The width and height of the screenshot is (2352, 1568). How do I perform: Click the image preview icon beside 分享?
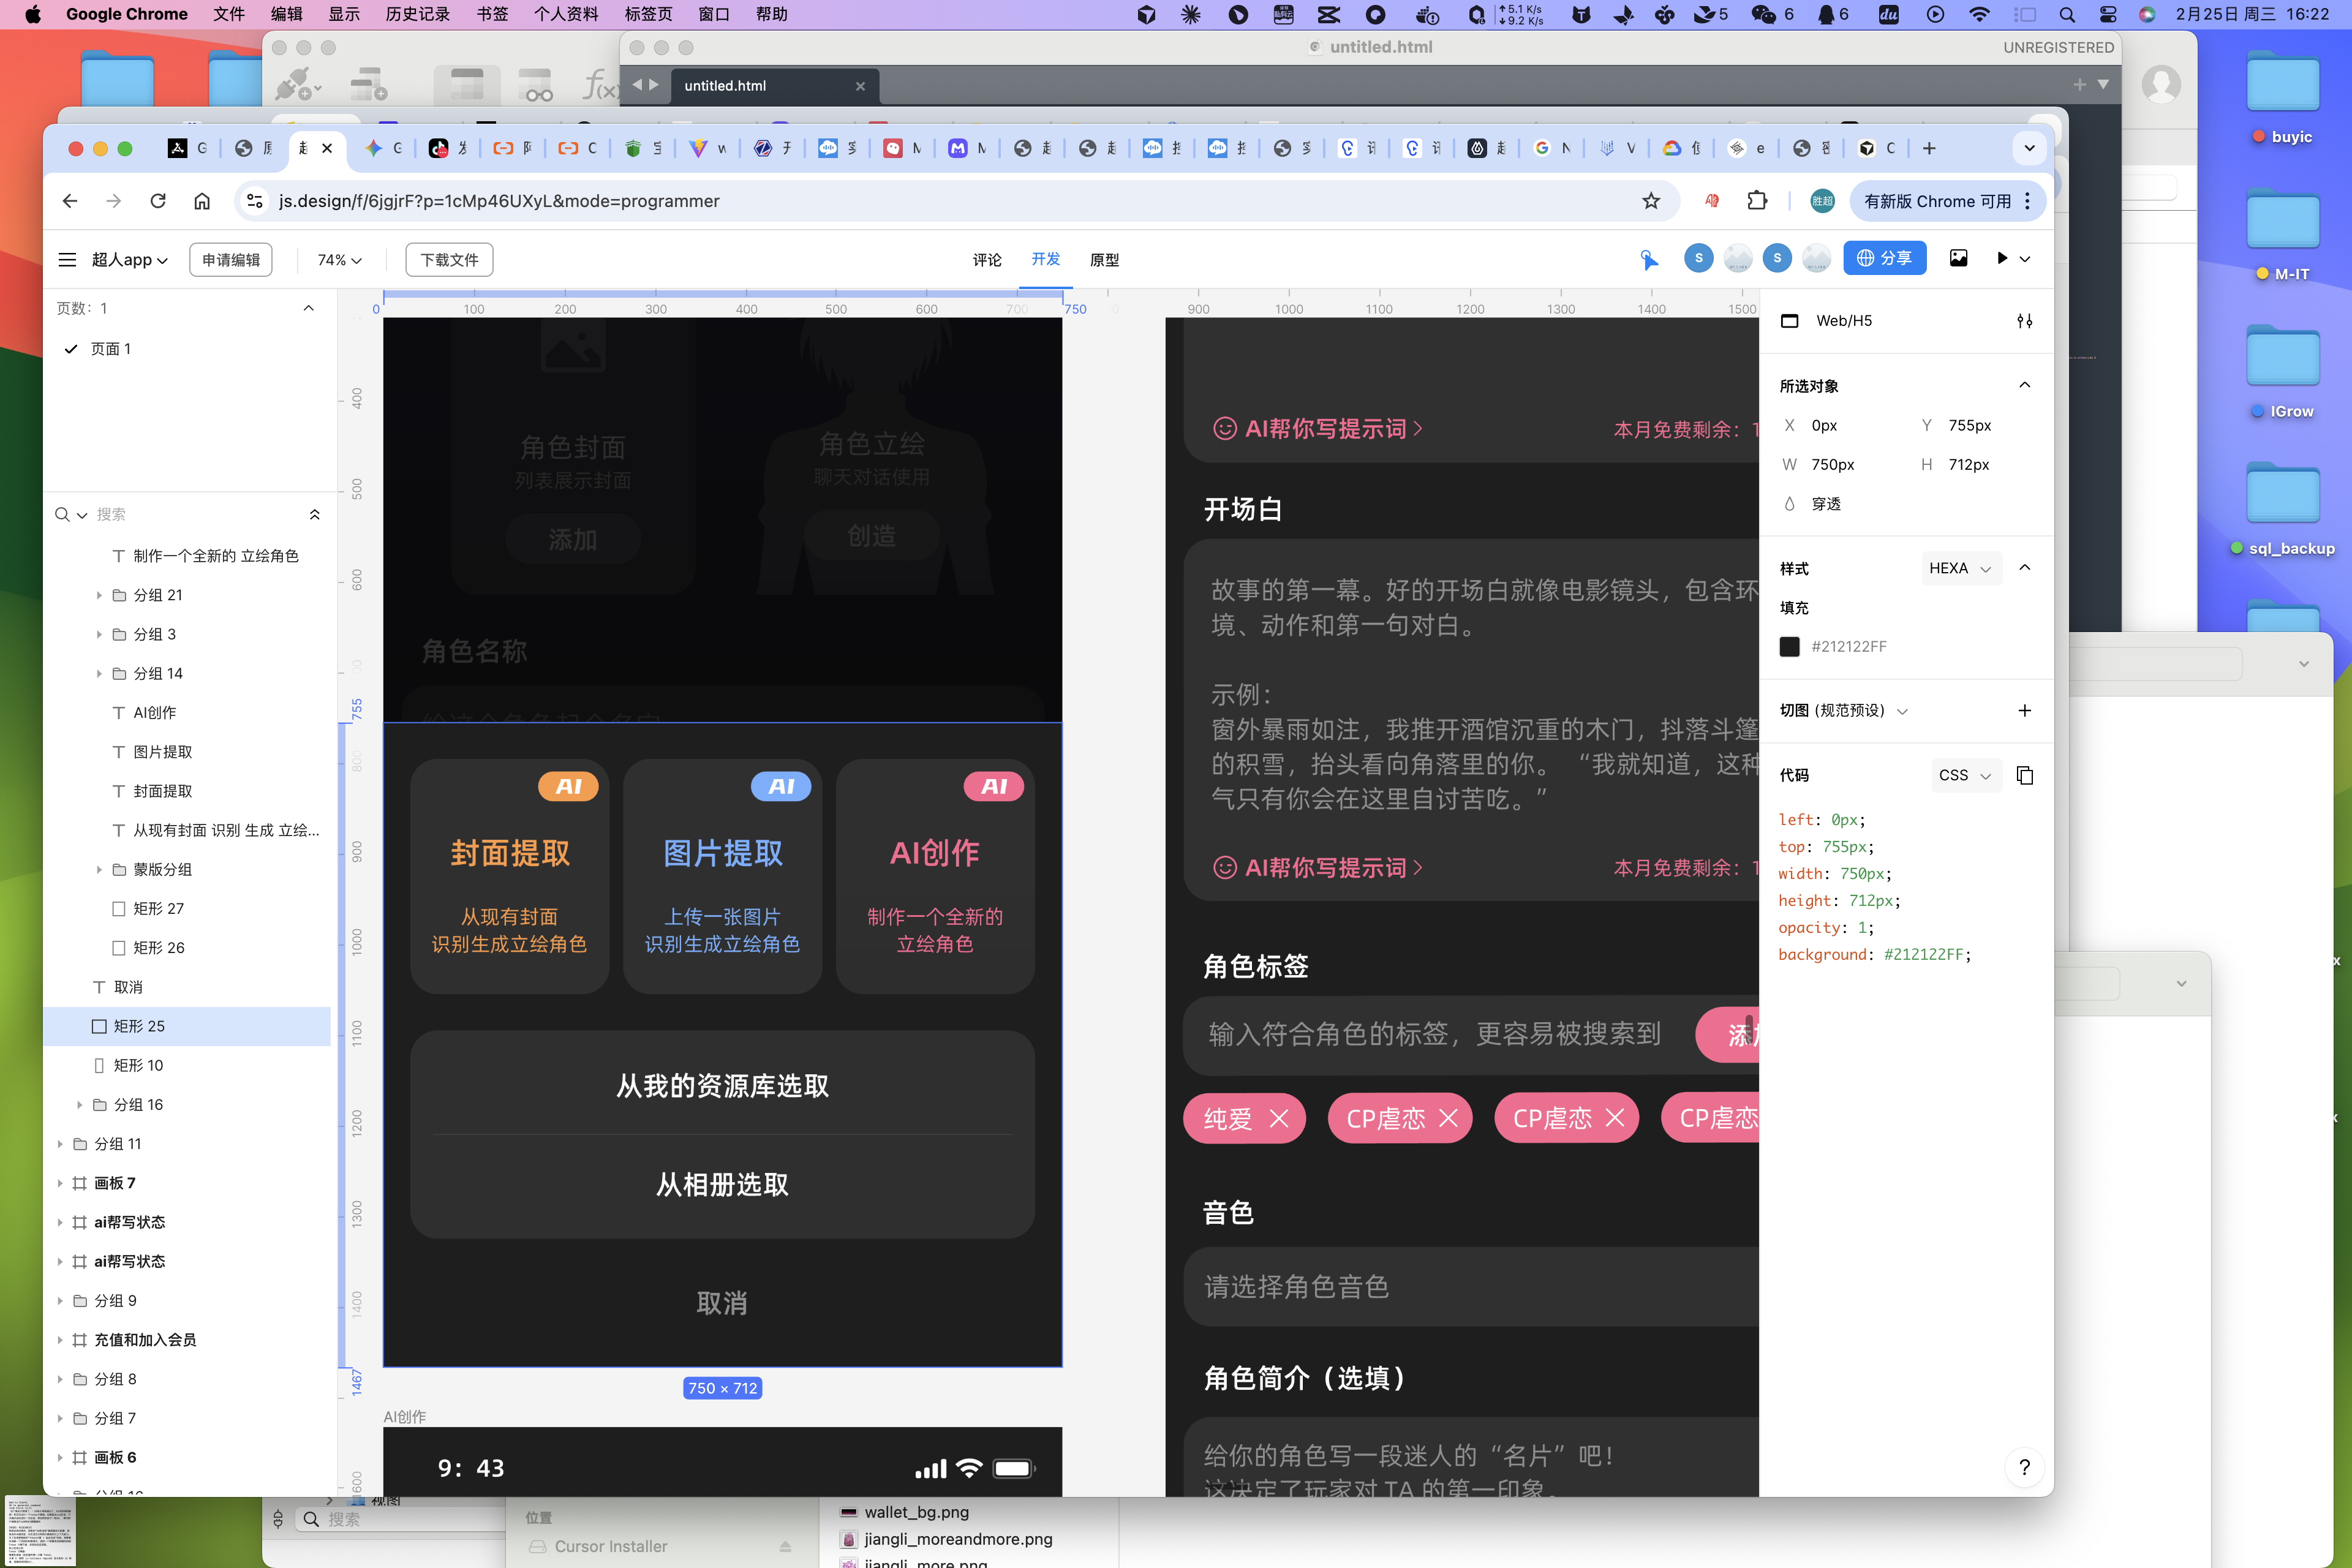tap(1958, 258)
